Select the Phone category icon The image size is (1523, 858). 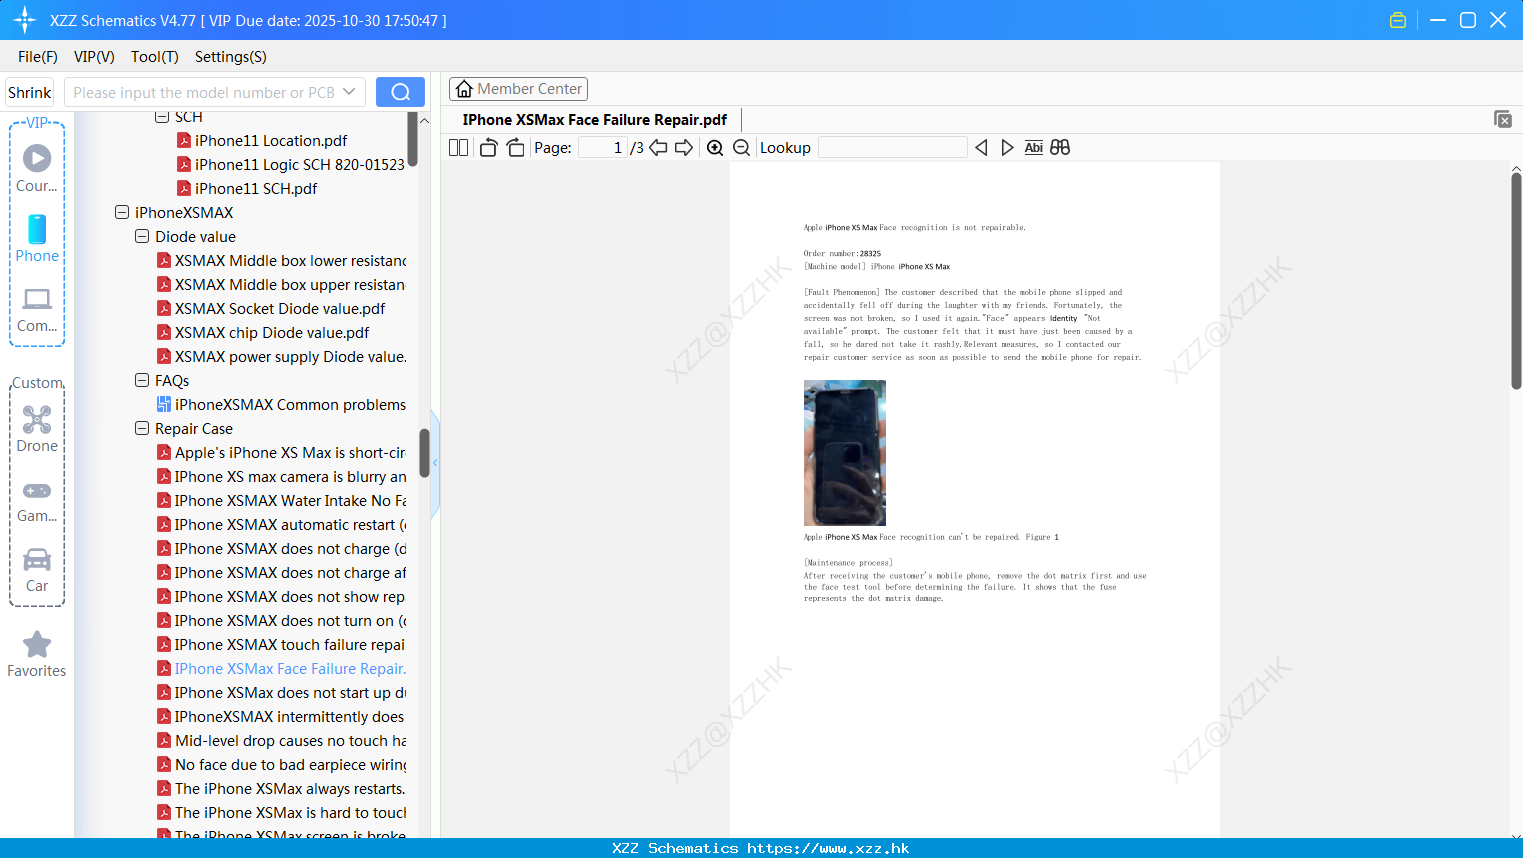point(37,239)
